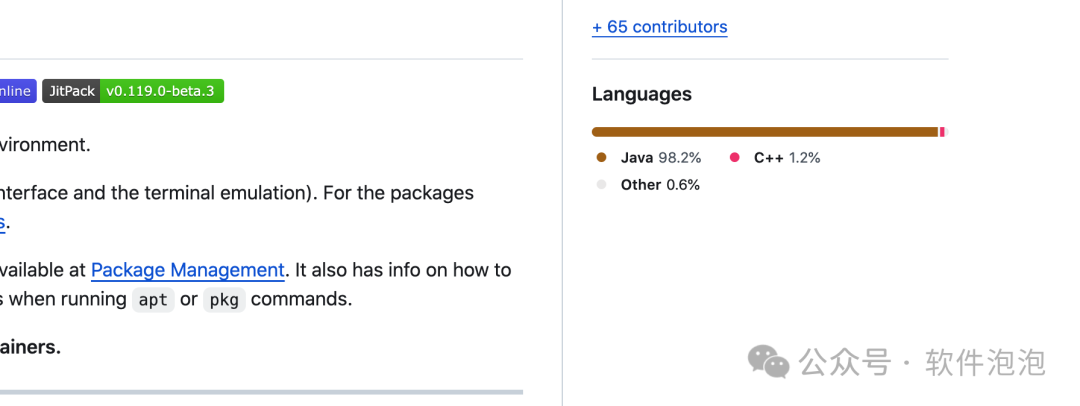The image size is (1080, 406).
Task: Click the gray Other color dot
Action: (x=601, y=185)
